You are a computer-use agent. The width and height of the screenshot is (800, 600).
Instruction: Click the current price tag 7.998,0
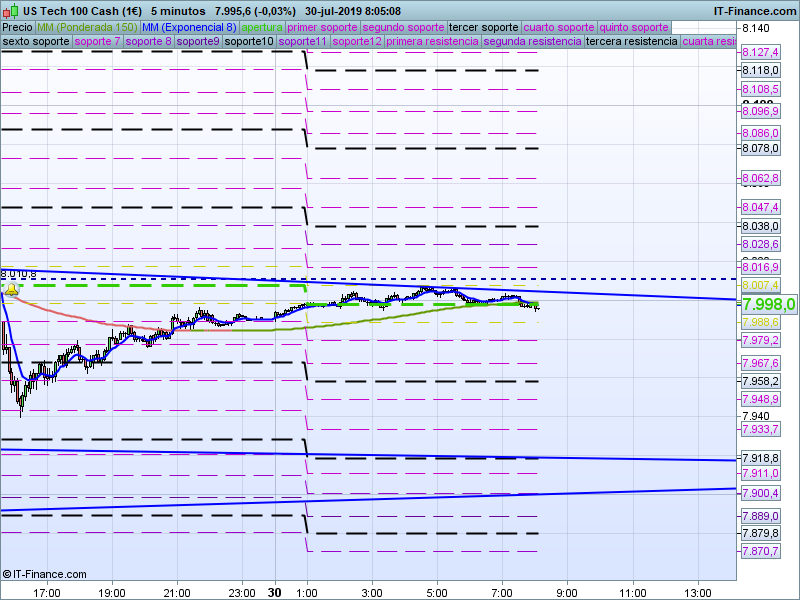768,304
